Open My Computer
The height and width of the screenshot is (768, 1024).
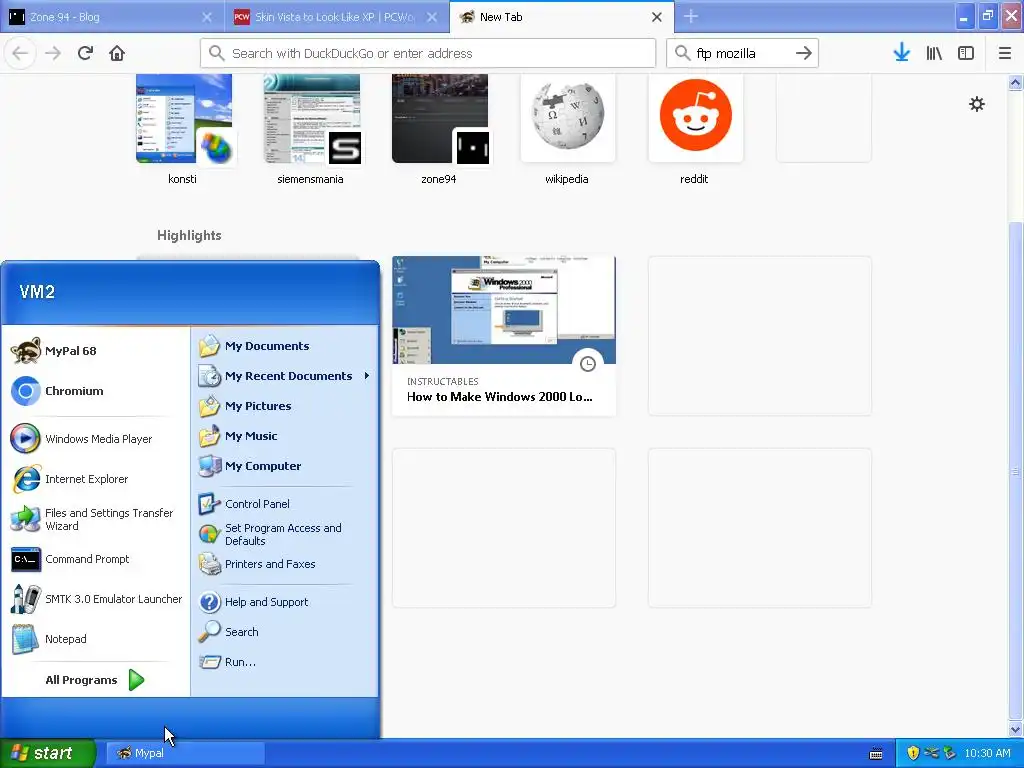(x=285, y=466)
